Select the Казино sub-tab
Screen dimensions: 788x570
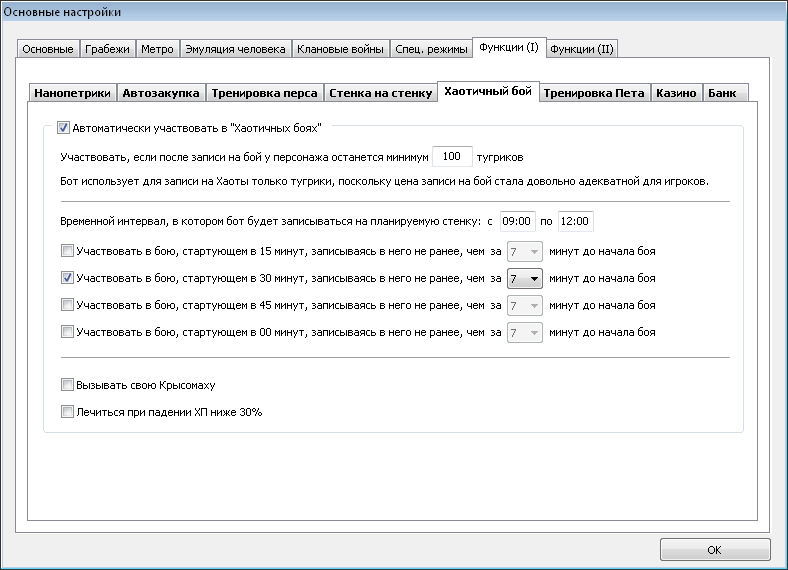(x=676, y=93)
